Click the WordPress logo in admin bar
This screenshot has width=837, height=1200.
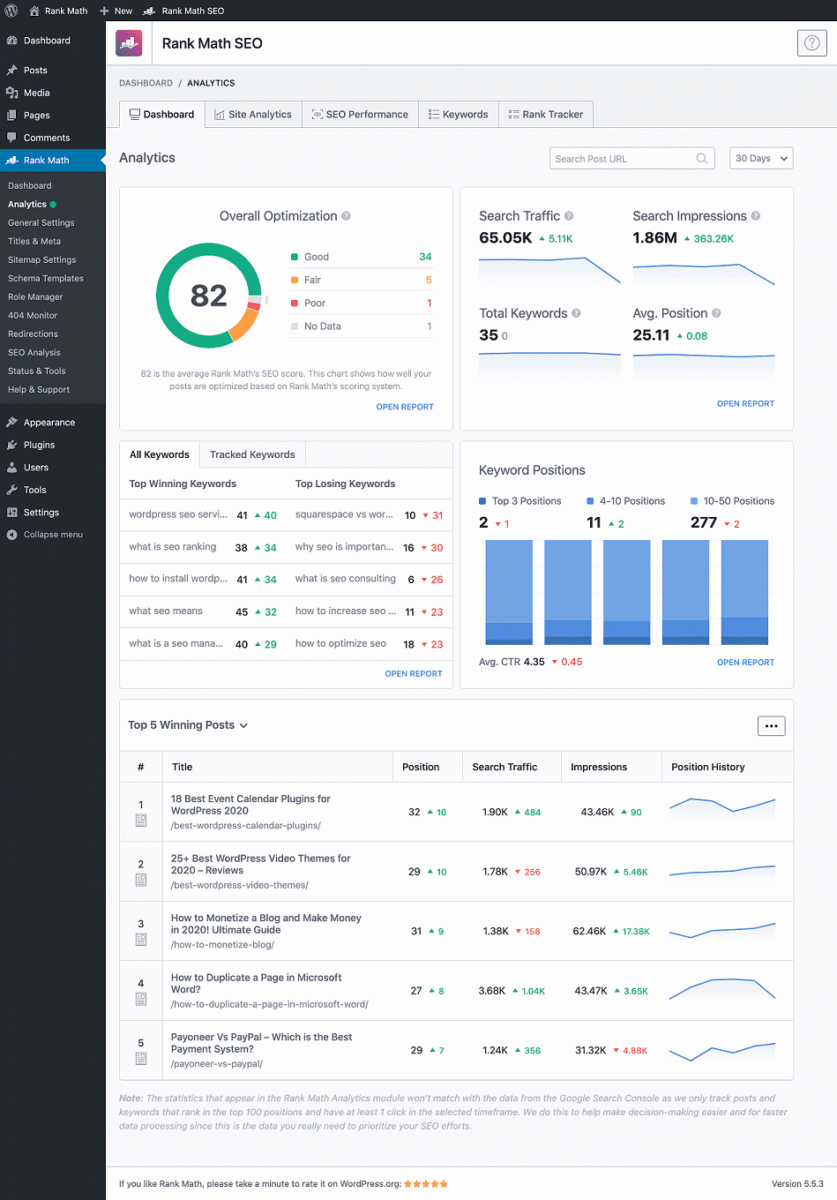click(11, 10)
